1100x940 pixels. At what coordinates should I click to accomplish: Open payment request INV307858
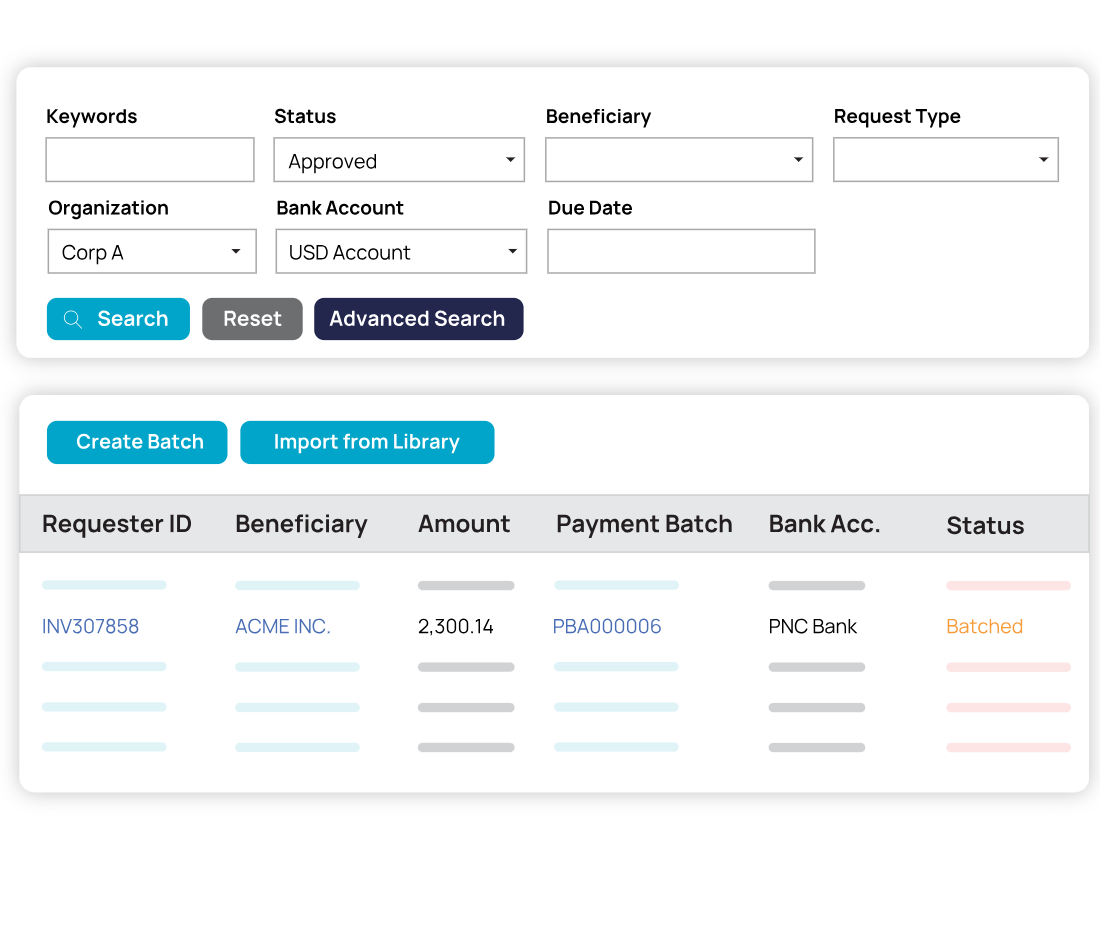[90, 626]
